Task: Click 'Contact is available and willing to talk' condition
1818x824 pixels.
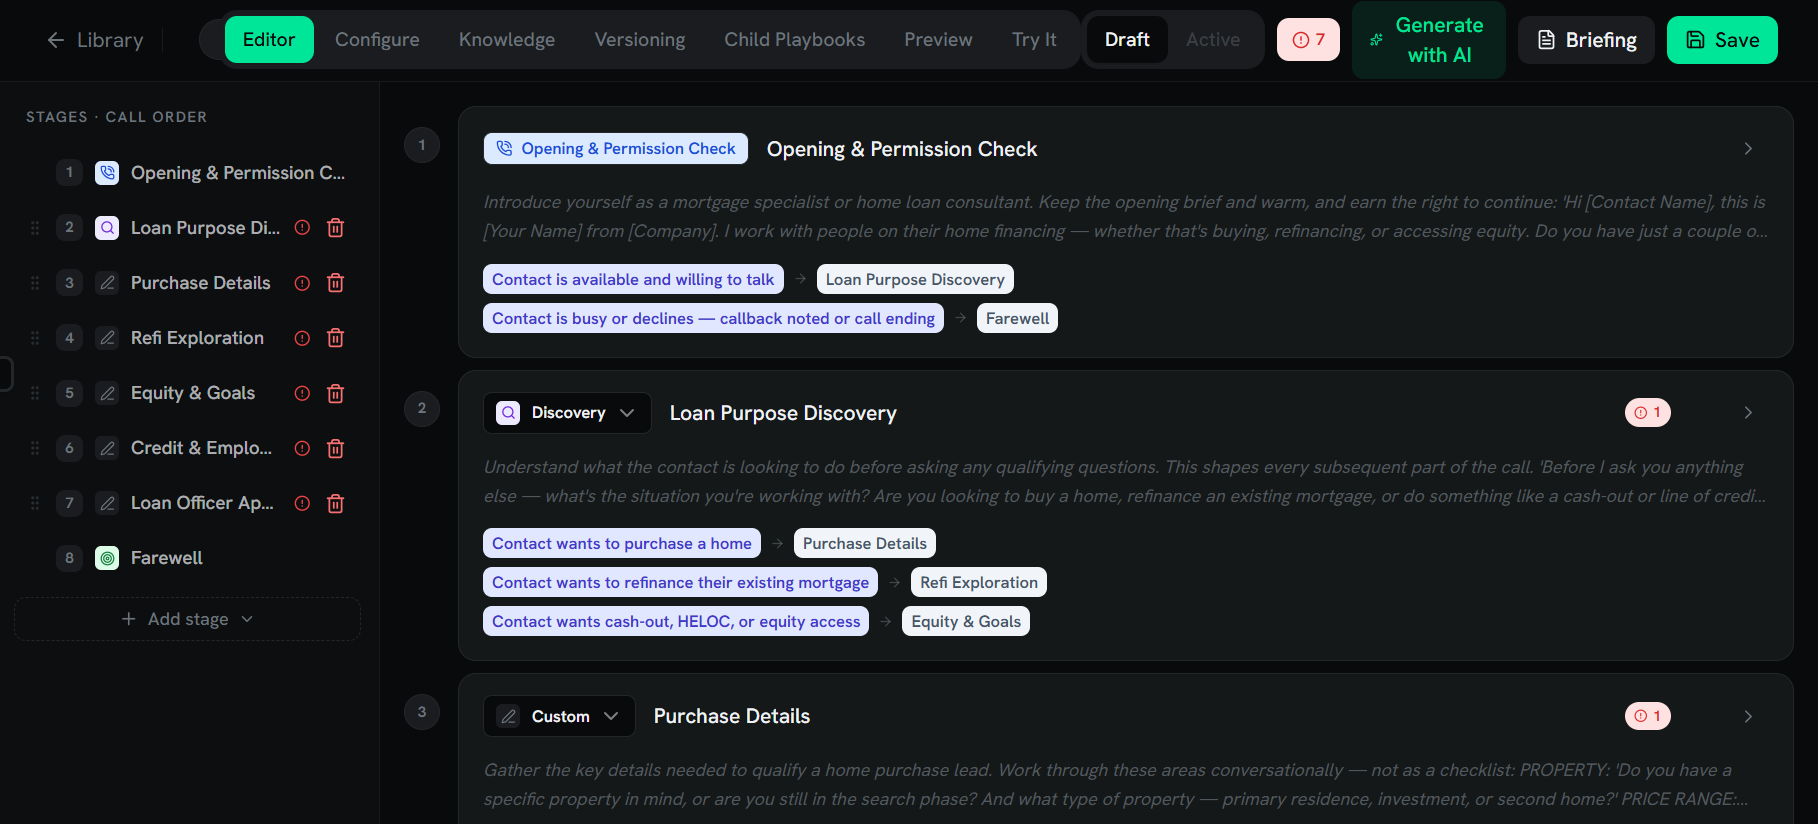Action: point(633,279)
